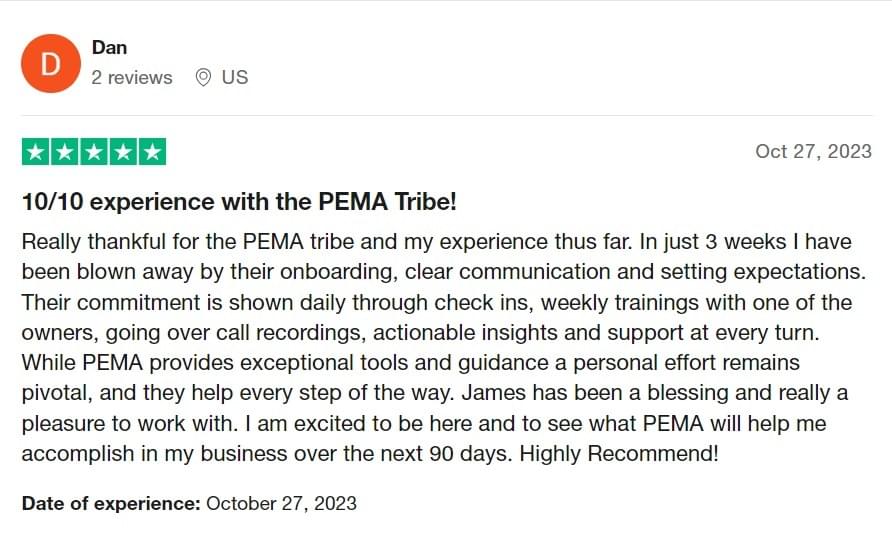The height and width of the screenshot is (536, 892).
Task: Click the 'Oct 27, 2023' review date
Action: pyautogui.click(x=813, y=151)
